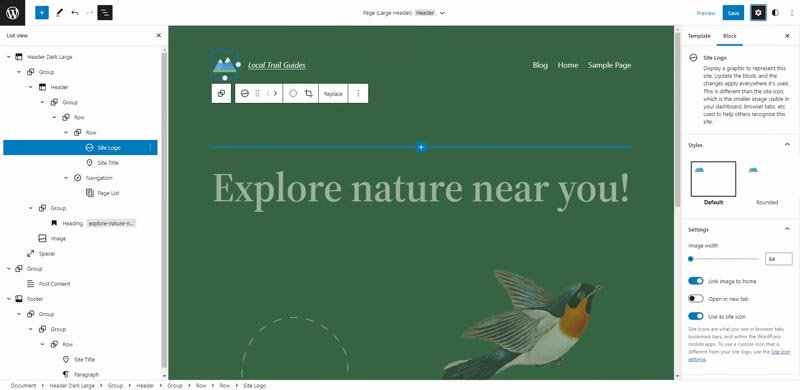
Task: Collapse the Styles panel section
Action: [x=787, y=145]
